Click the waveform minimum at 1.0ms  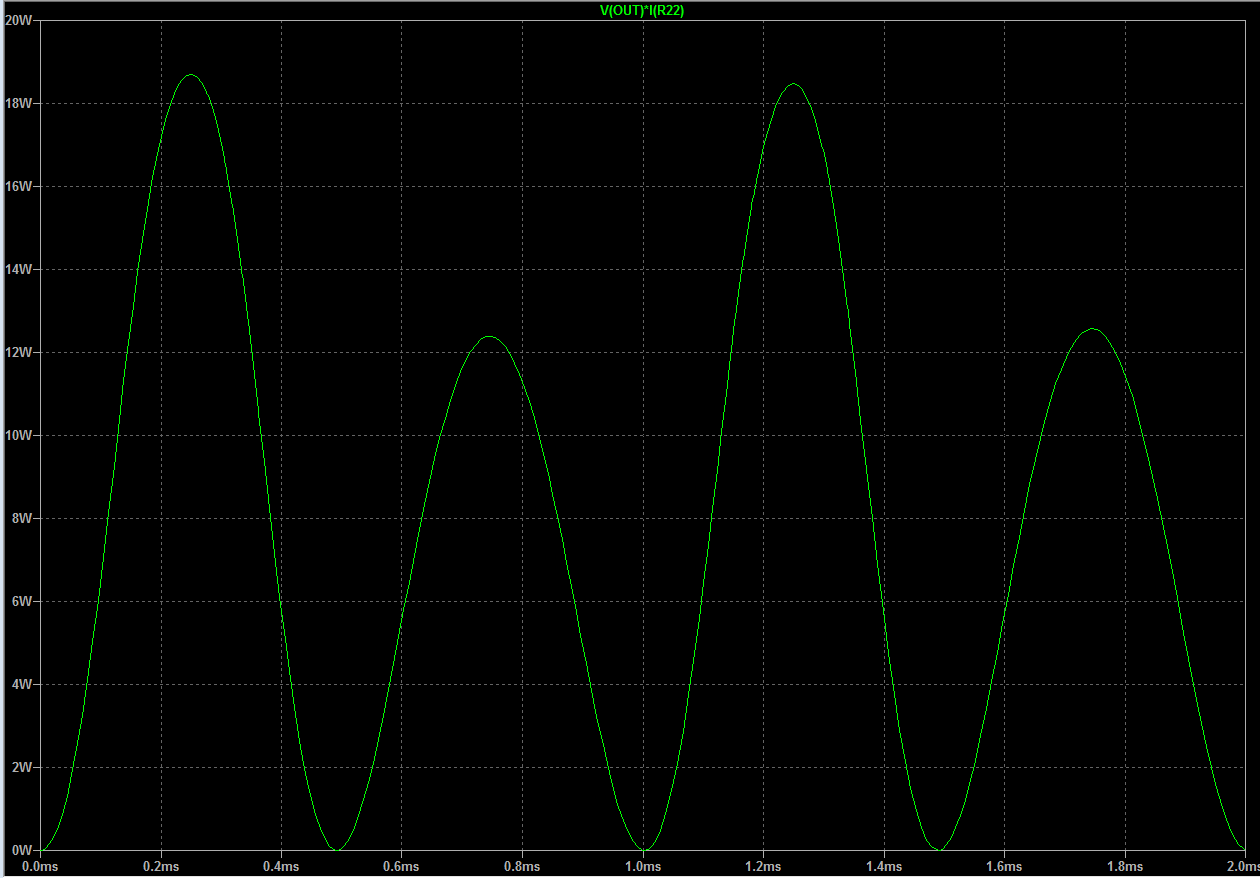tap(642, 849)
